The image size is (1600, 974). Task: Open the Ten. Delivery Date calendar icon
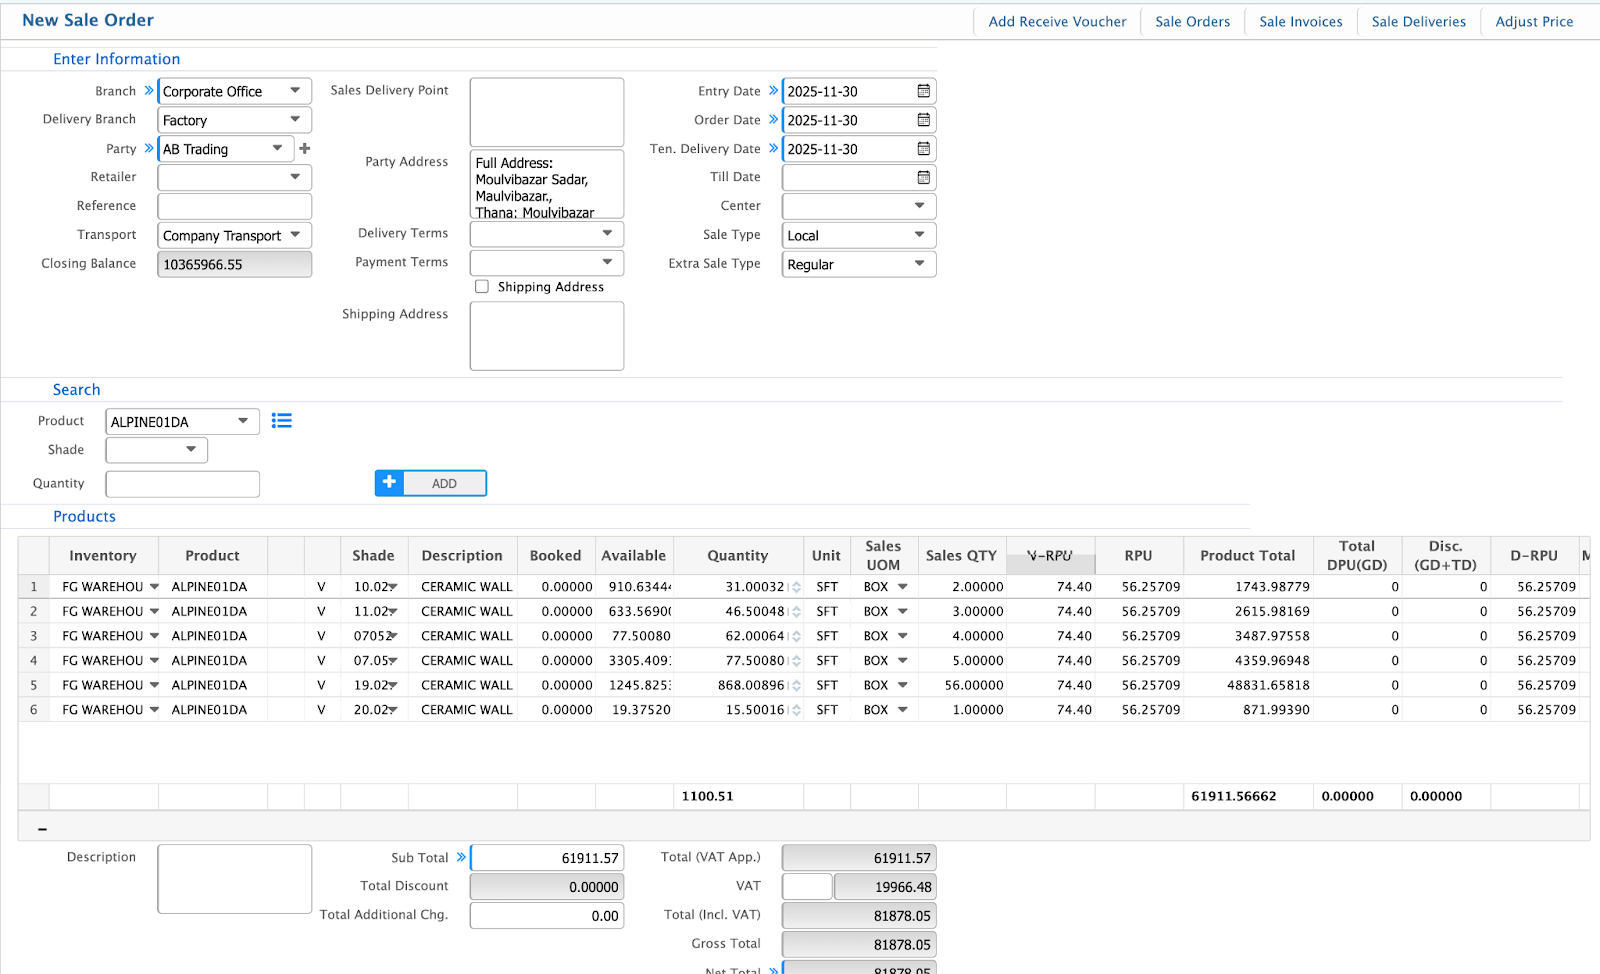tap(923, 149)
